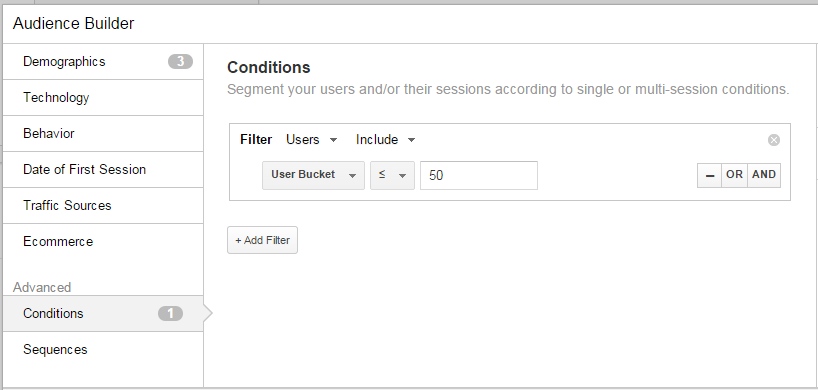
Task: Open the Include dropdown
Action: 386,140
